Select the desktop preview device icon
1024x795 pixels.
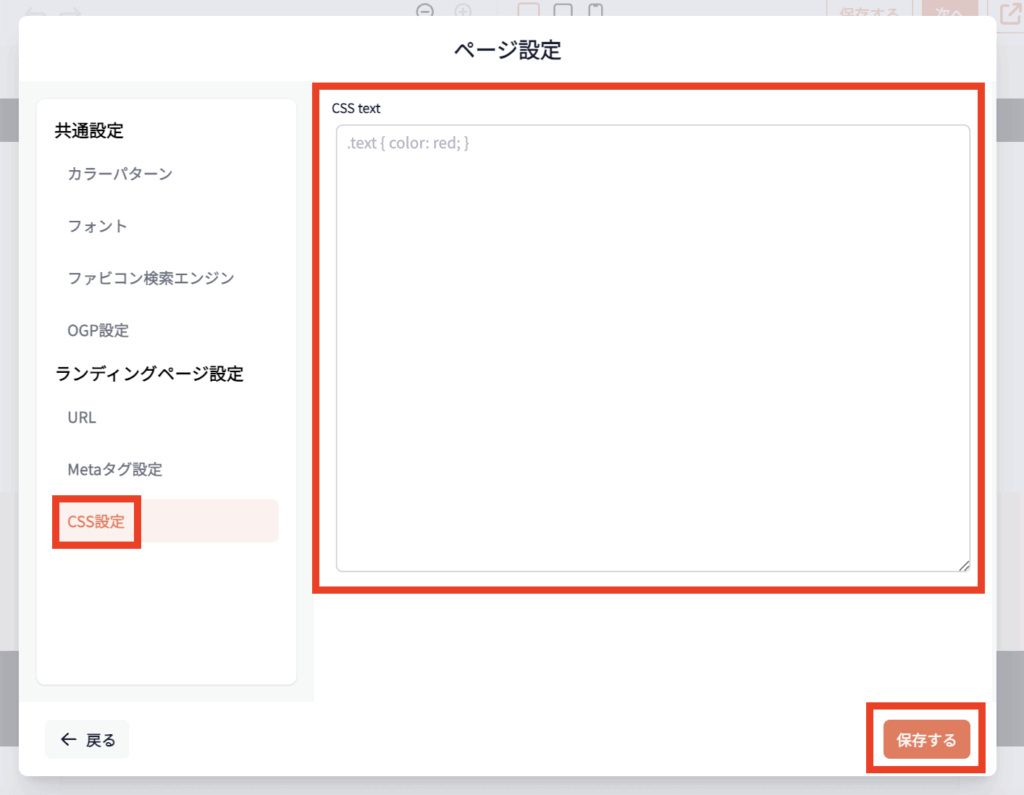(x=529, y=11)
